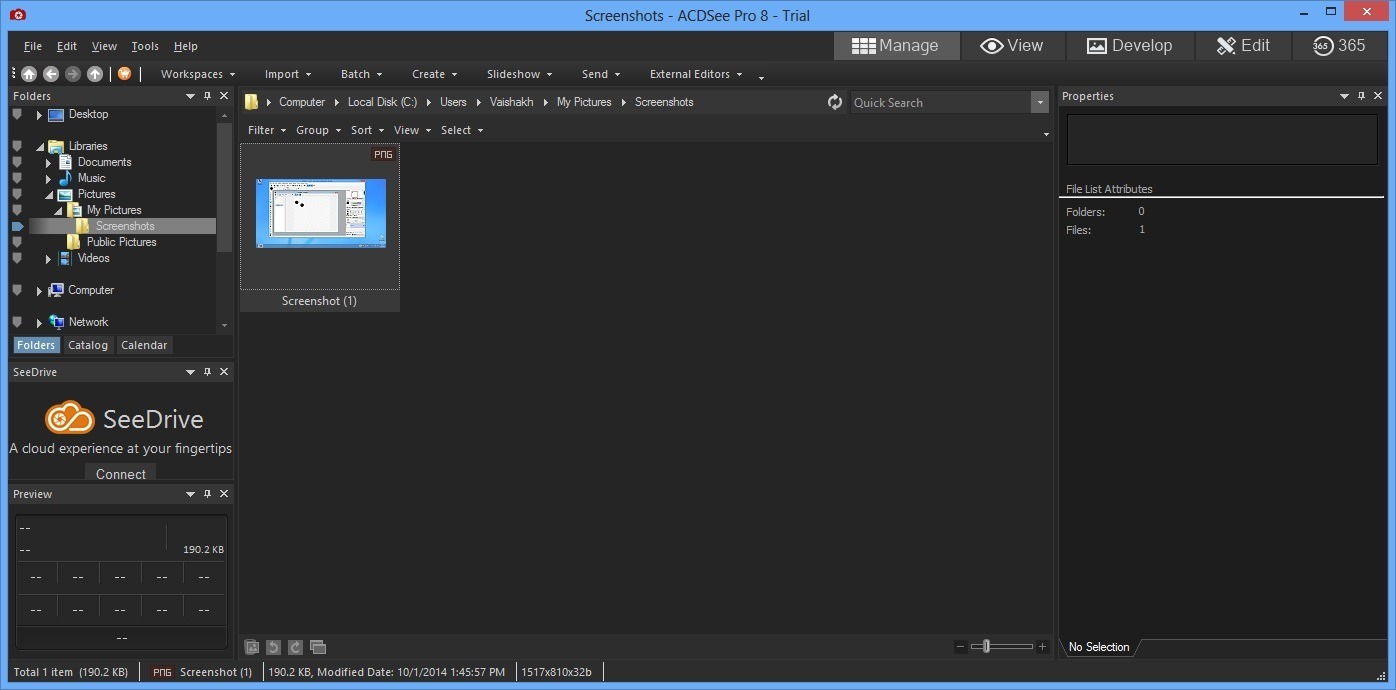This screenshot has height=690, width=1396.
Task: Refresh the file list with the refresh icon
Action: point(835,101)
